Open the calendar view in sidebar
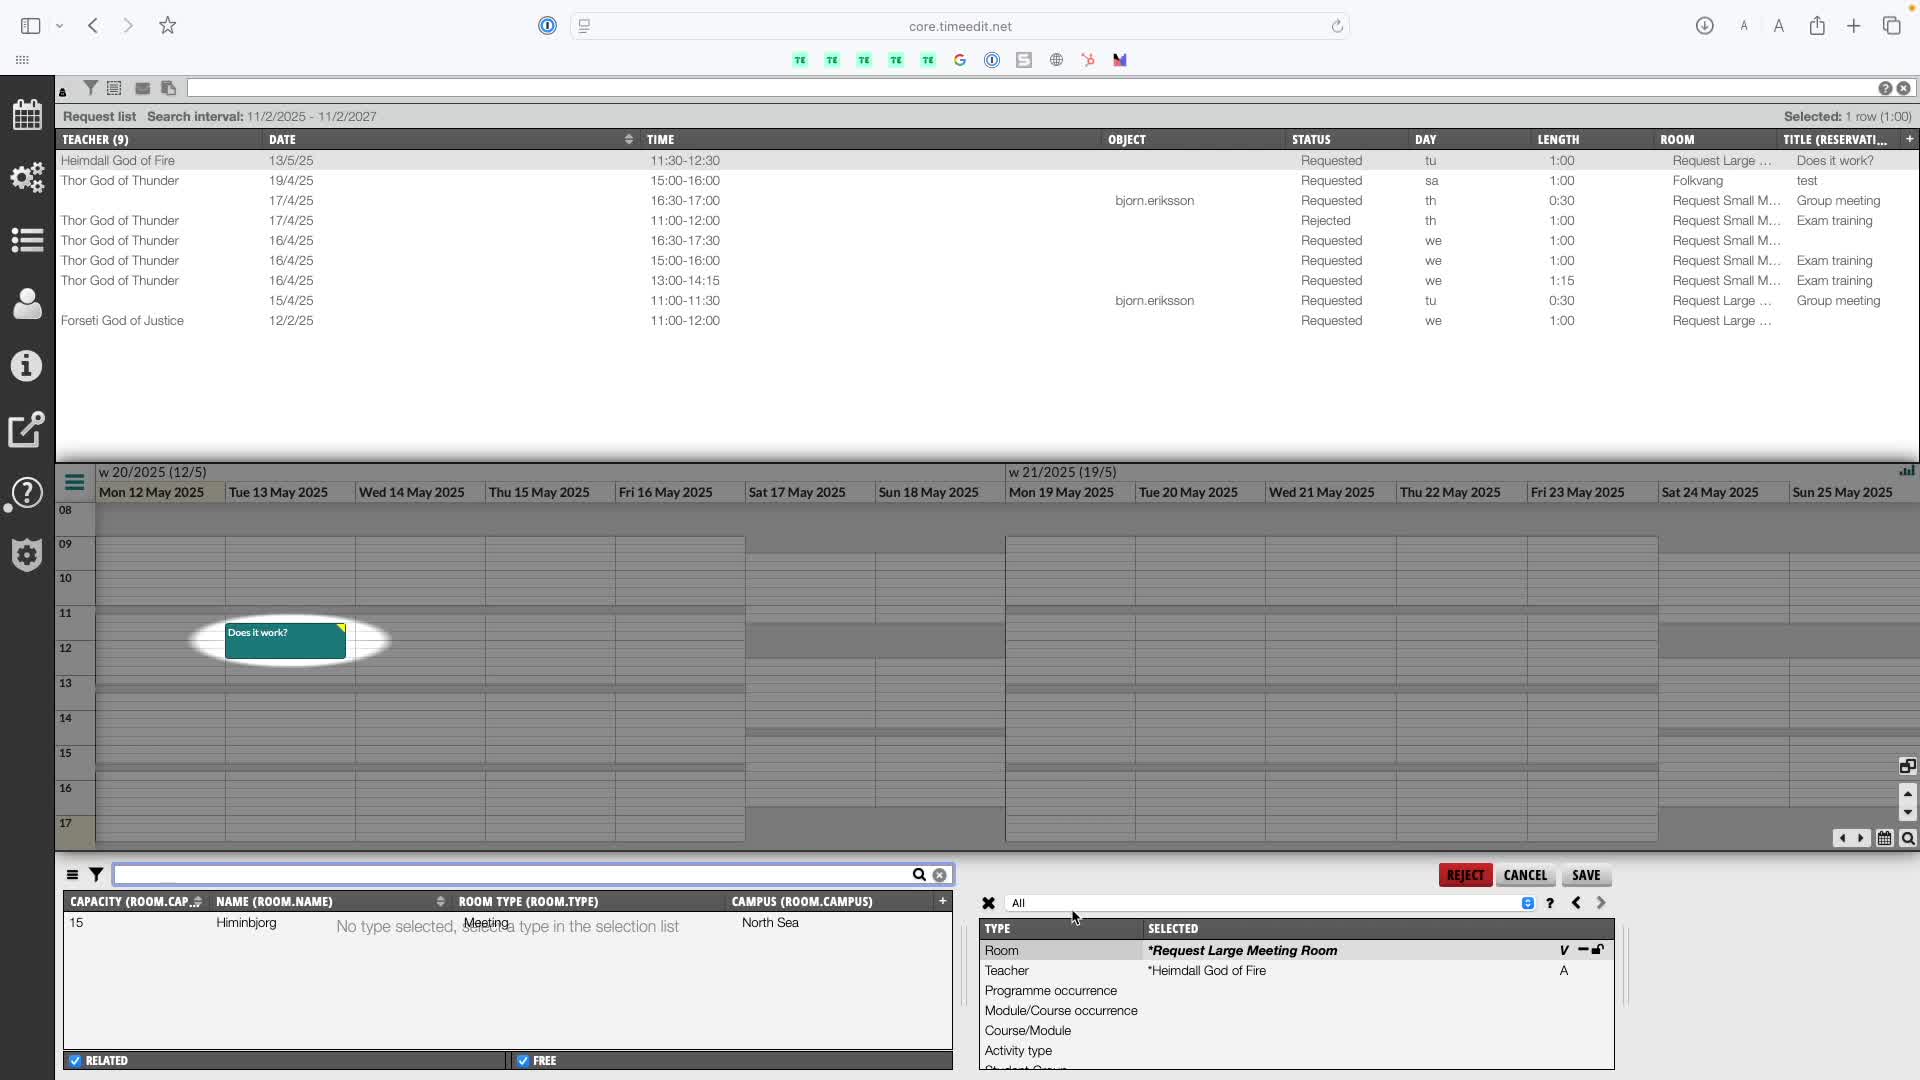This screenshot has width=1920, height=1080. tap(27, 114)
